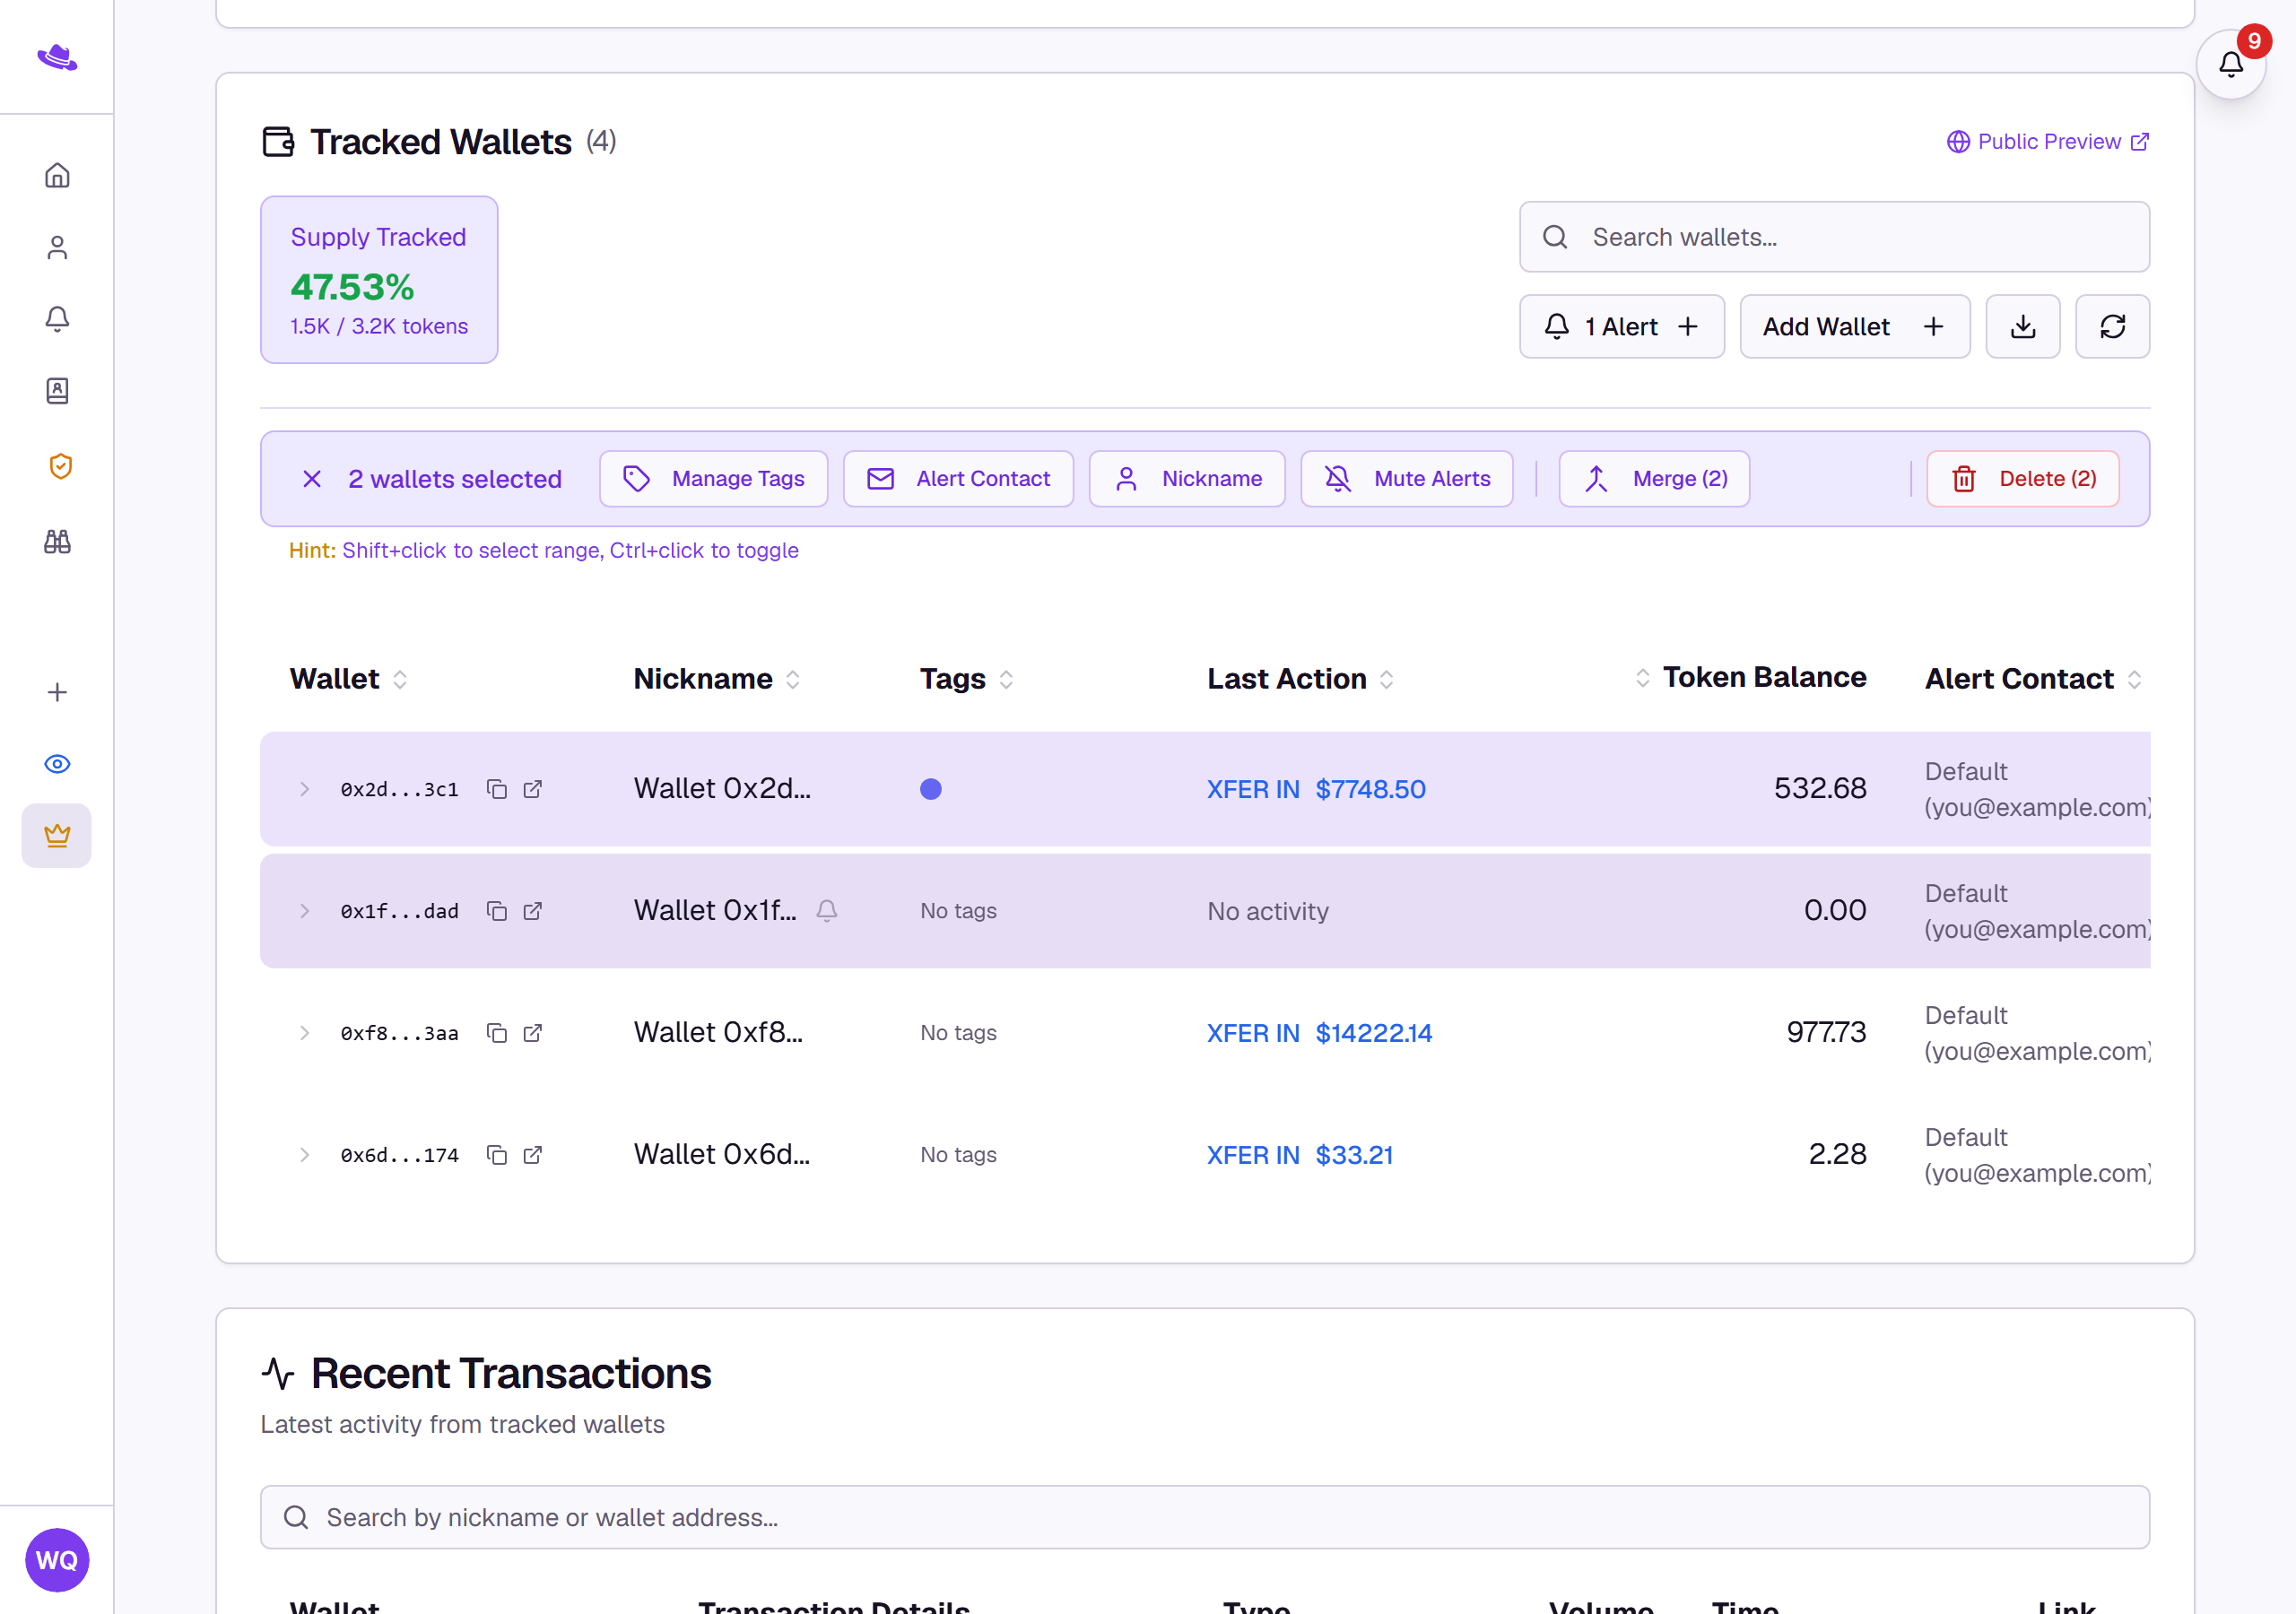Viewport: 2296px width, 1614px height.
Task: Click Add Wallet button
Action: [x=1855, y=326]
